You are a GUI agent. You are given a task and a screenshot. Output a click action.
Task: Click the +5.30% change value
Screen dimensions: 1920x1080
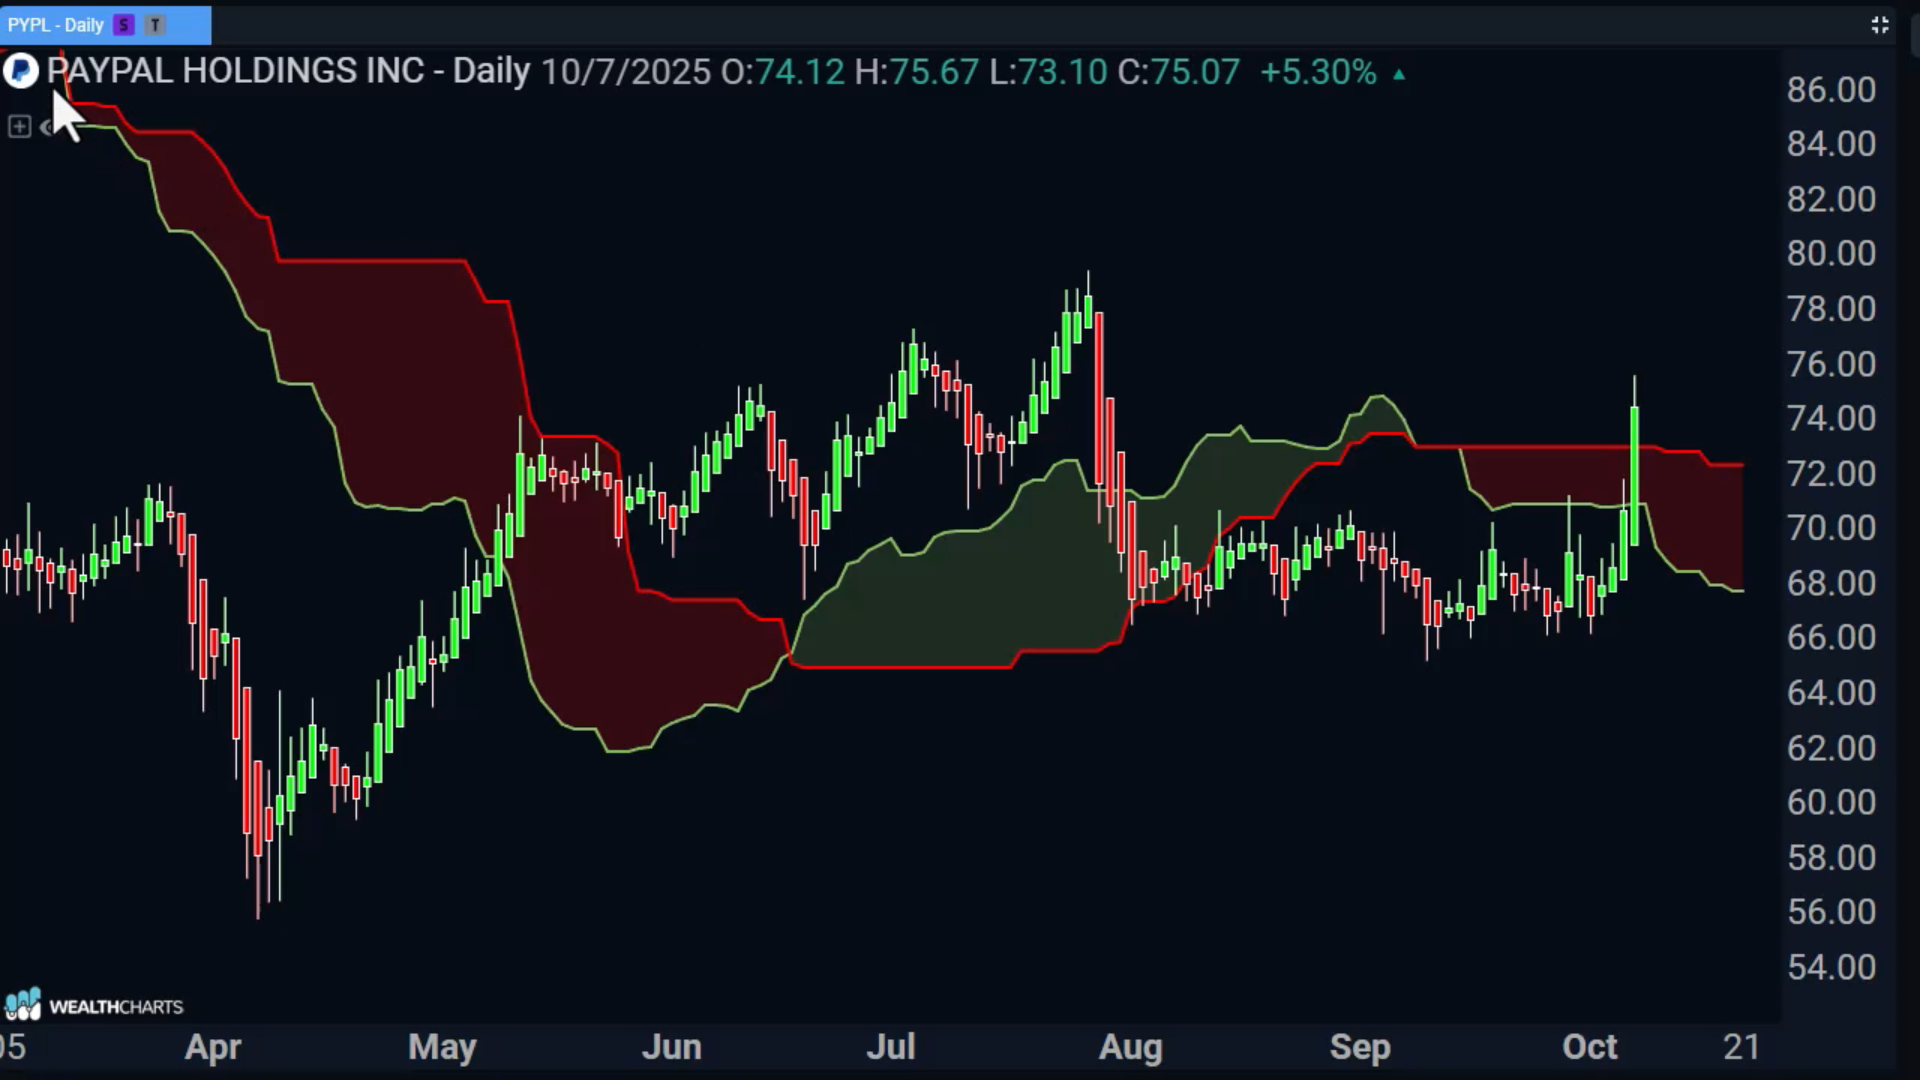[1317, 72]
